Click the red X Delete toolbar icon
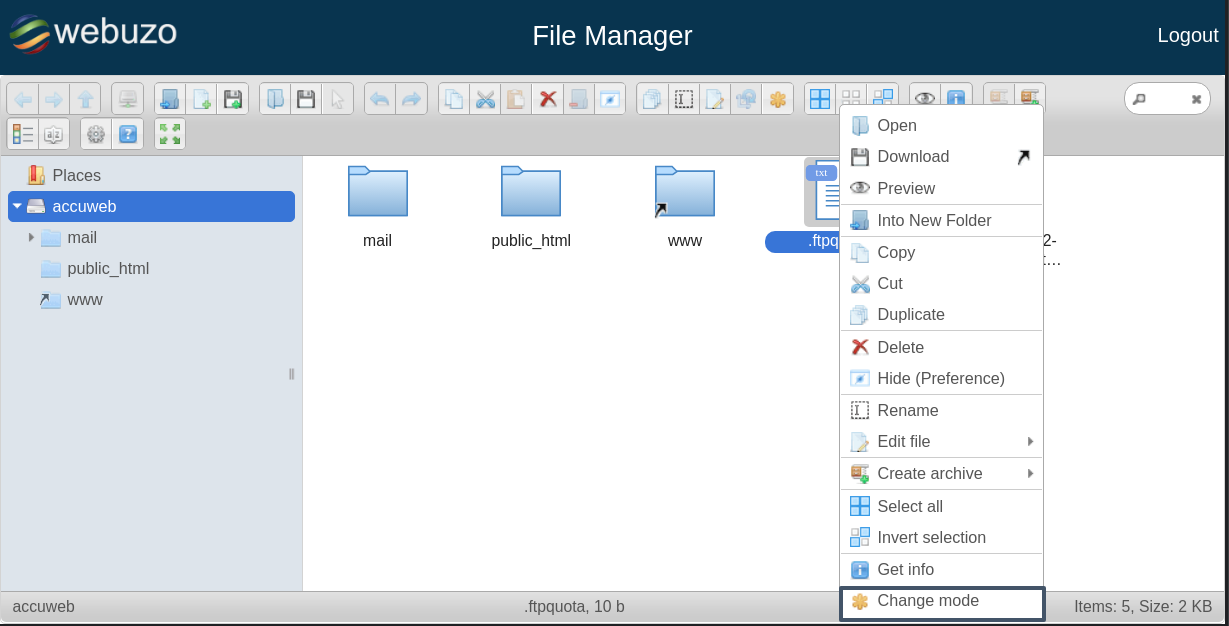 click(x=547, y=99)
